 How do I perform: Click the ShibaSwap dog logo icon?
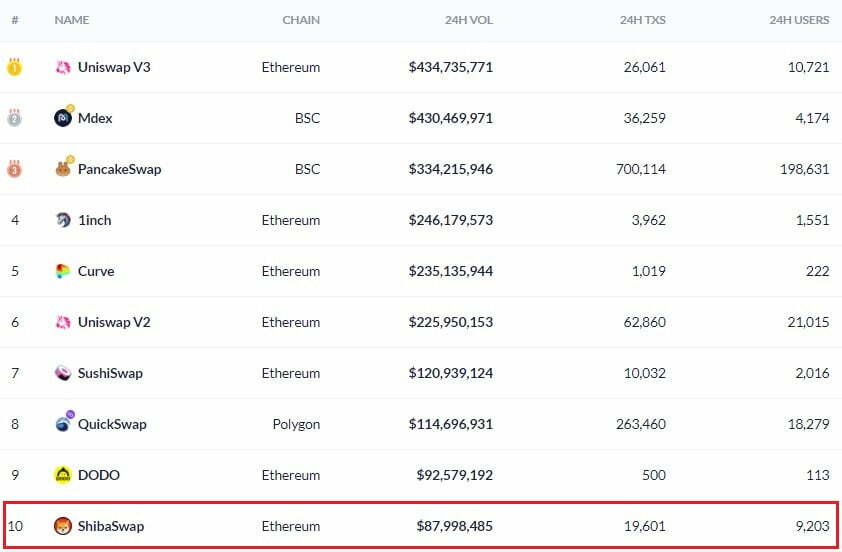coord(62,526)
